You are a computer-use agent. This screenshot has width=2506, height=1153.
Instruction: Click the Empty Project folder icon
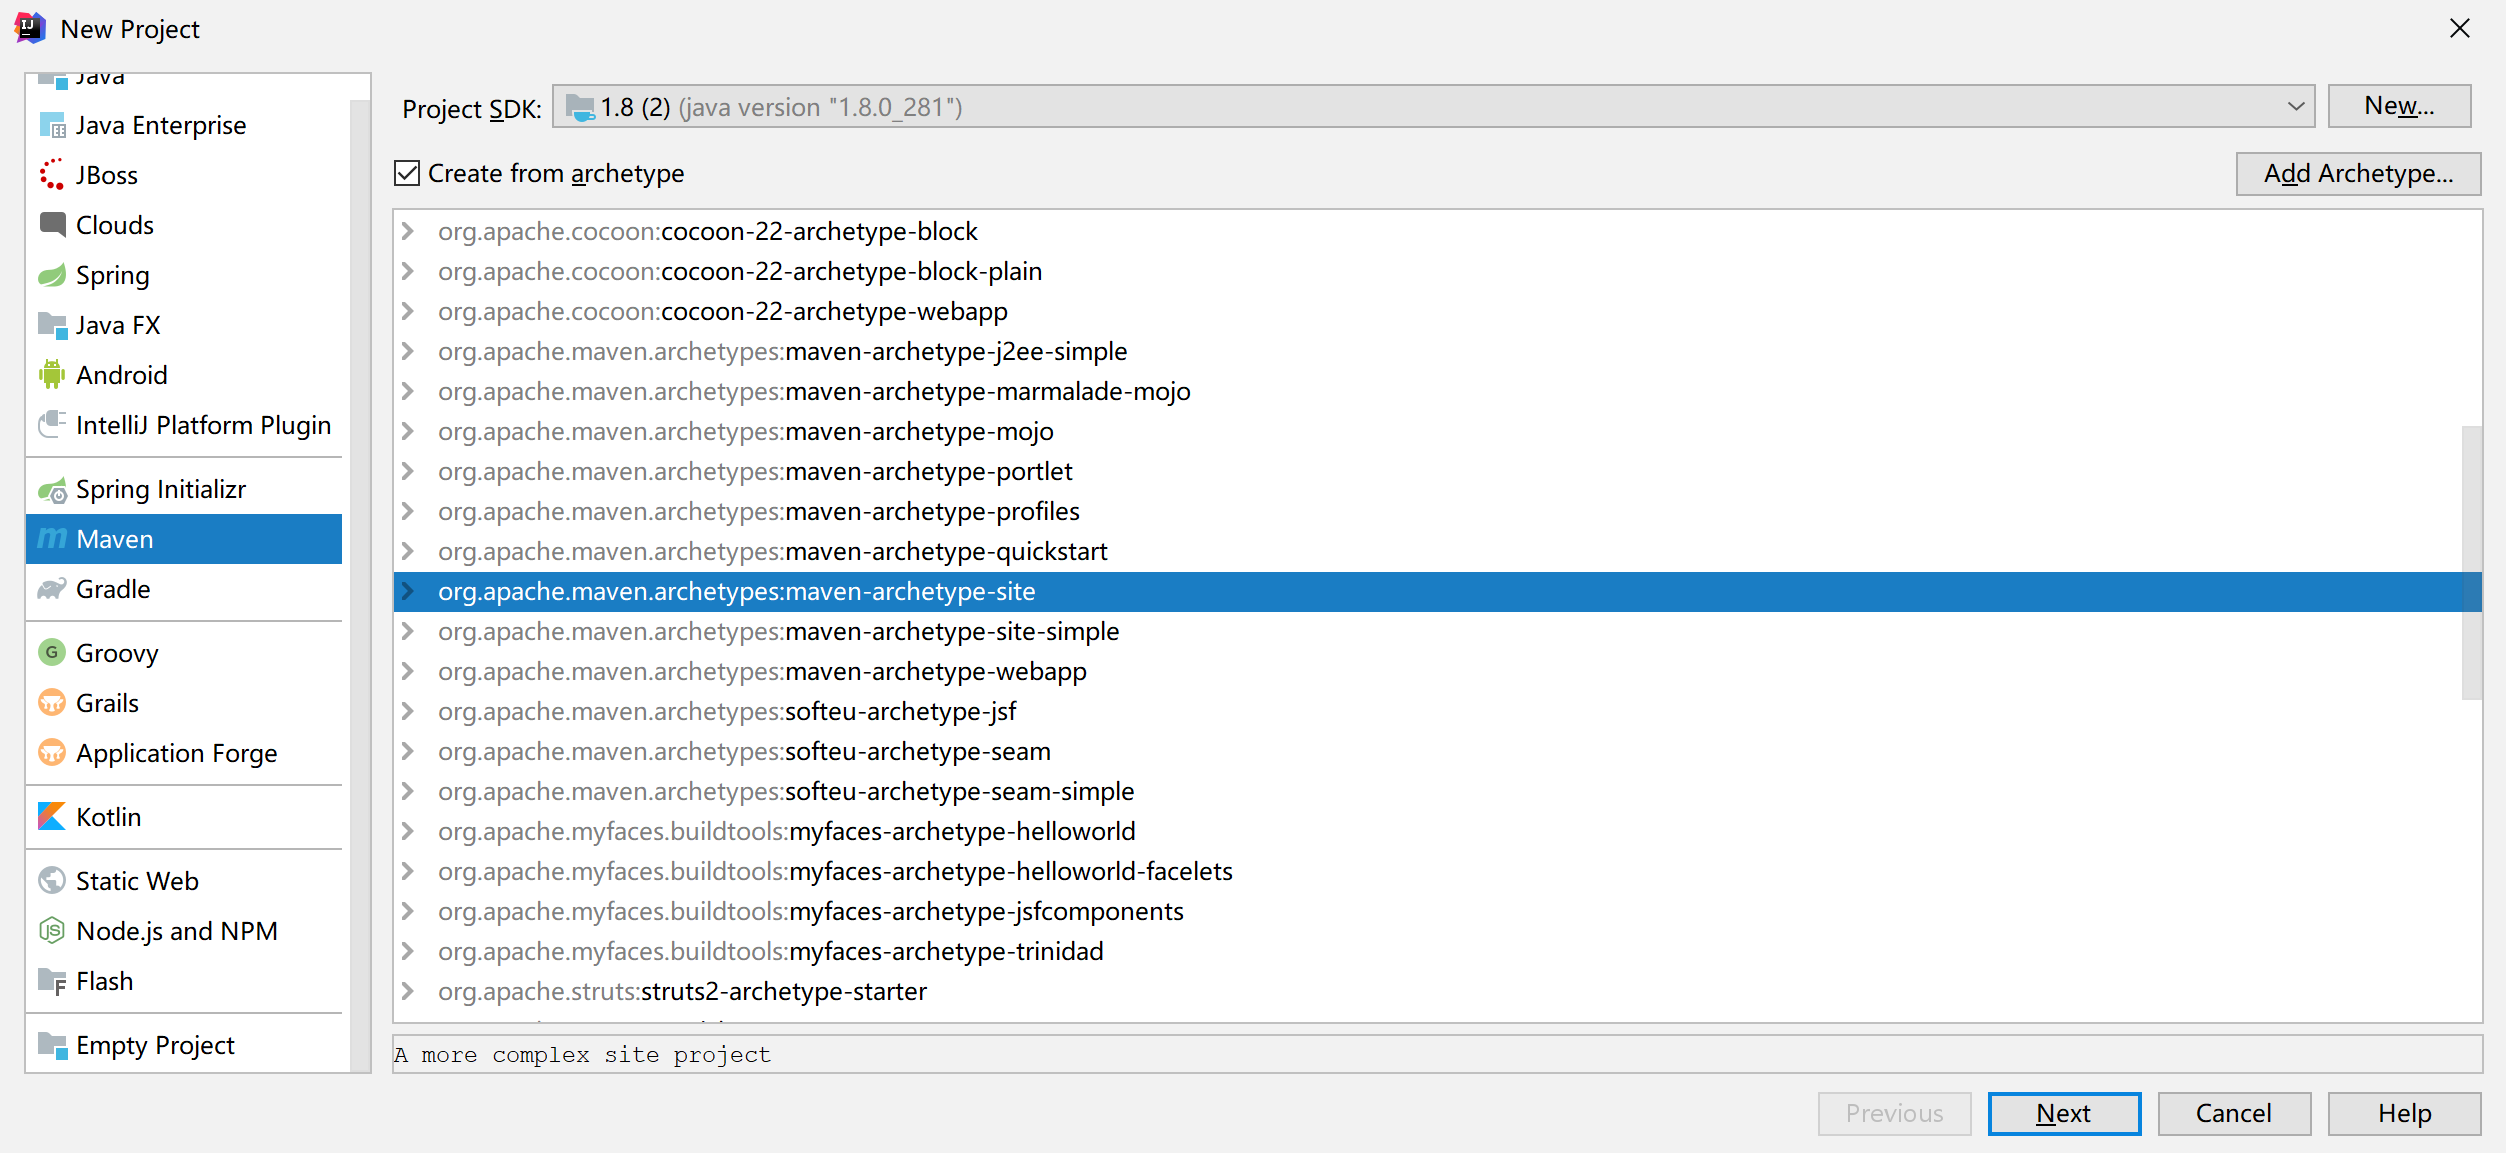52,1045
